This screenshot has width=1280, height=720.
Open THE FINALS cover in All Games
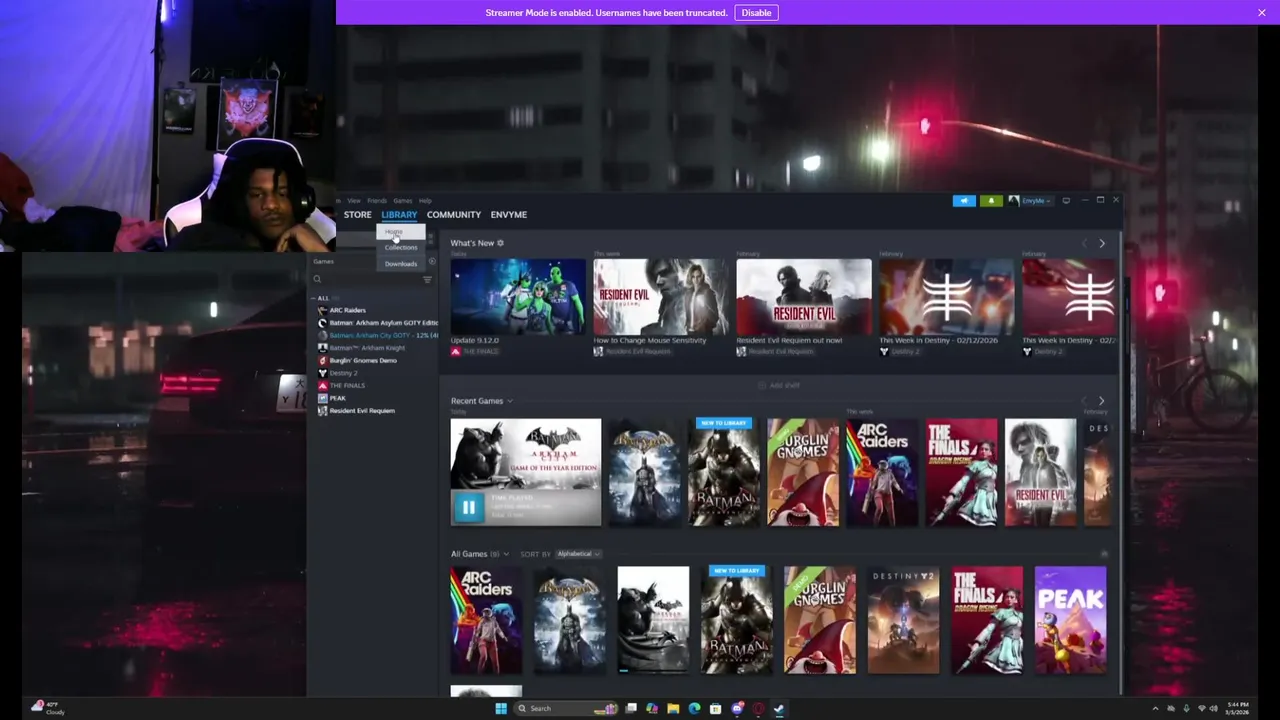click(x=987, y=620)
